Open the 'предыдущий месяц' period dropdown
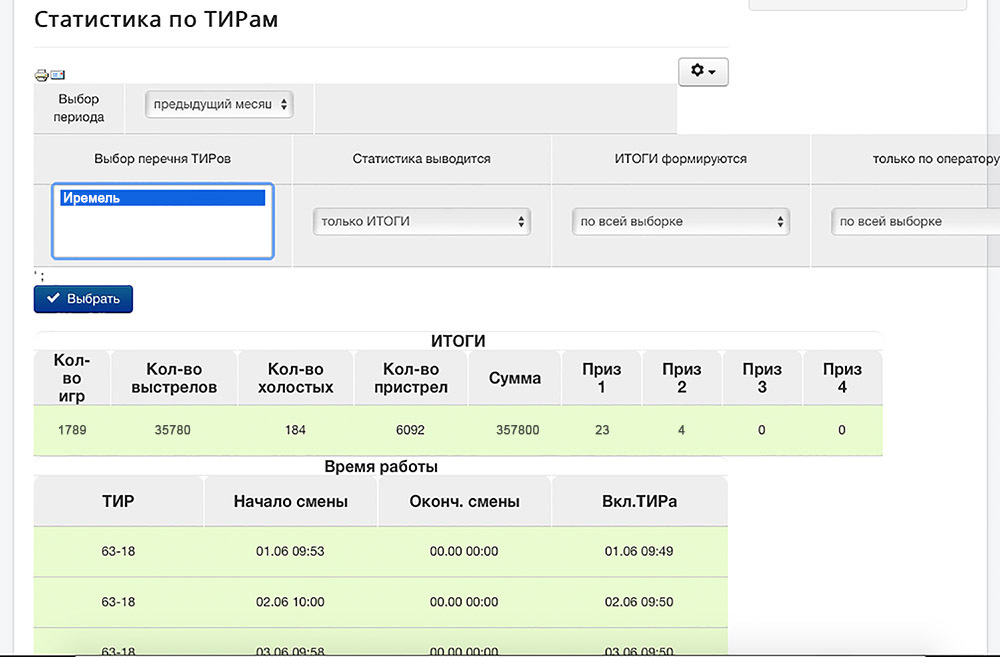The image size is (1000, 657). click(219, 105)
